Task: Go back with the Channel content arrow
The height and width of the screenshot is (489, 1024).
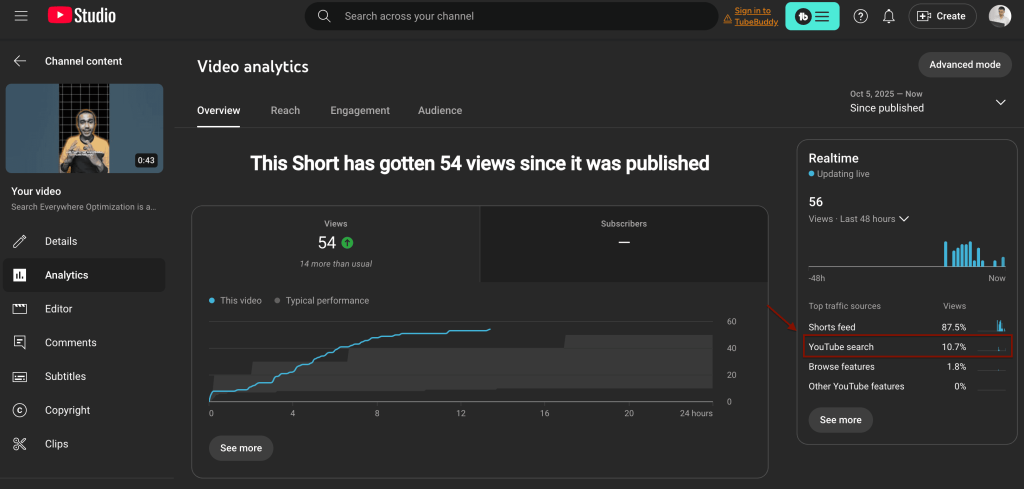Action: [20, 61]
